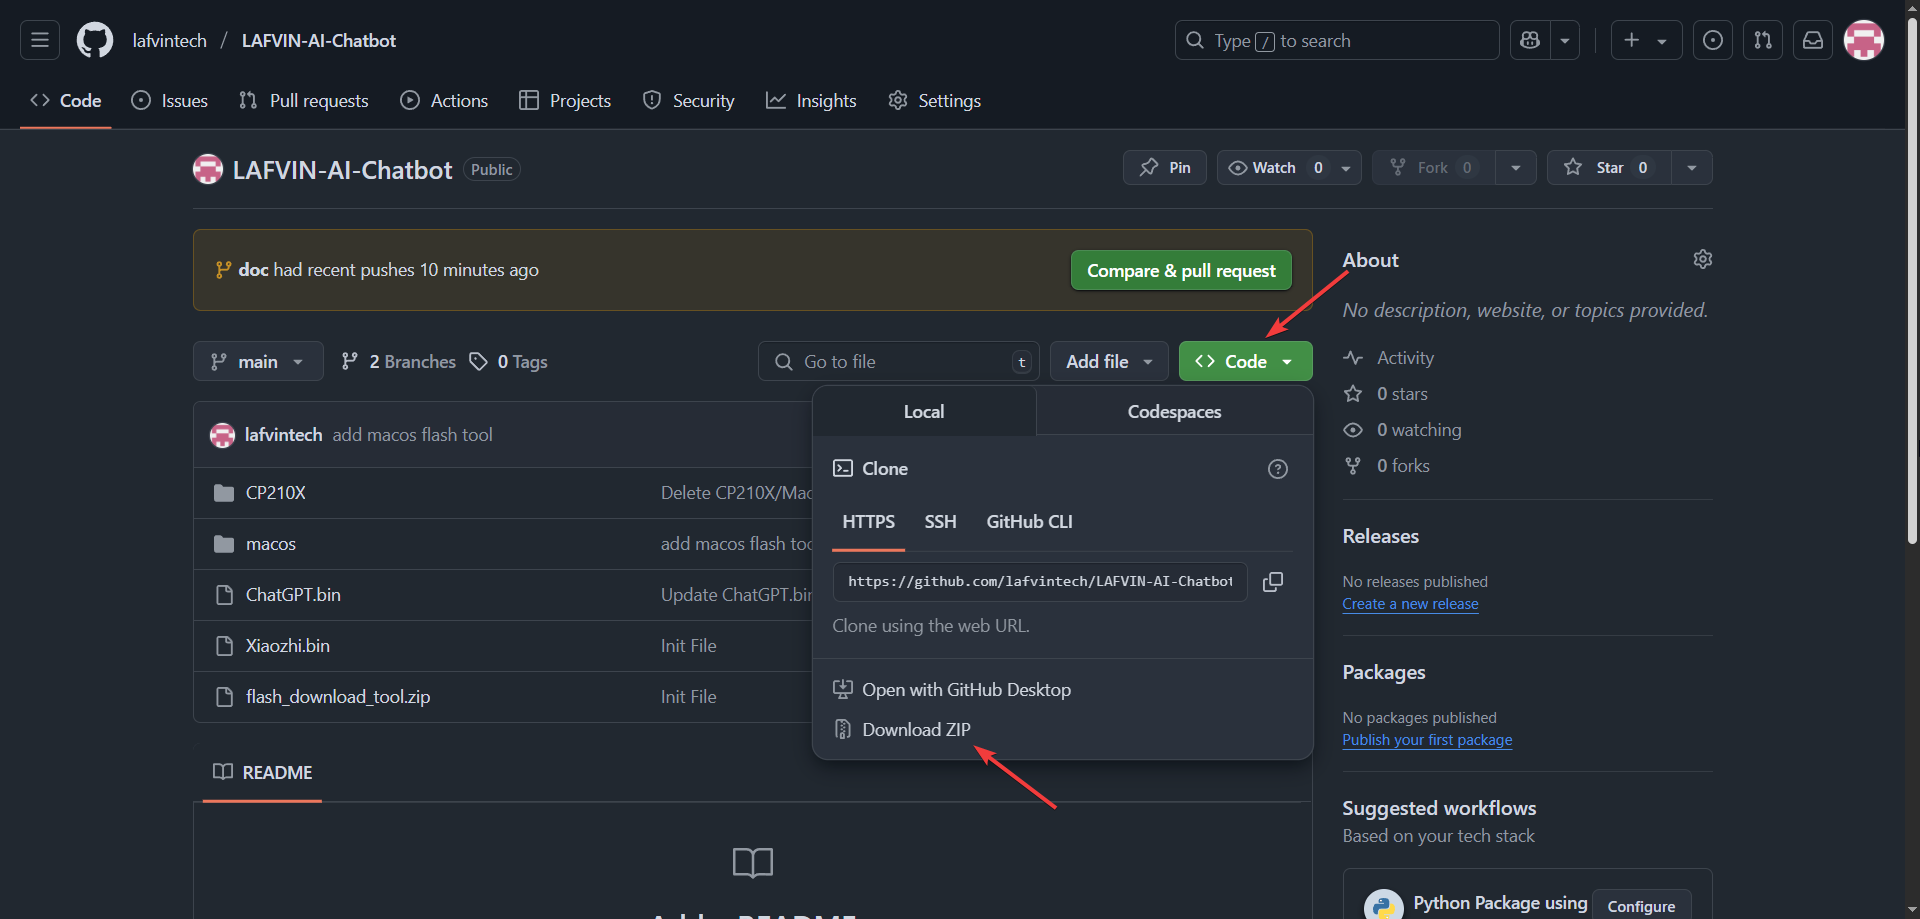Image resolution: width=1920 pixels, height=919 pixels.
Task: Configure the Python Package workflow
Action: point(1641,906)
